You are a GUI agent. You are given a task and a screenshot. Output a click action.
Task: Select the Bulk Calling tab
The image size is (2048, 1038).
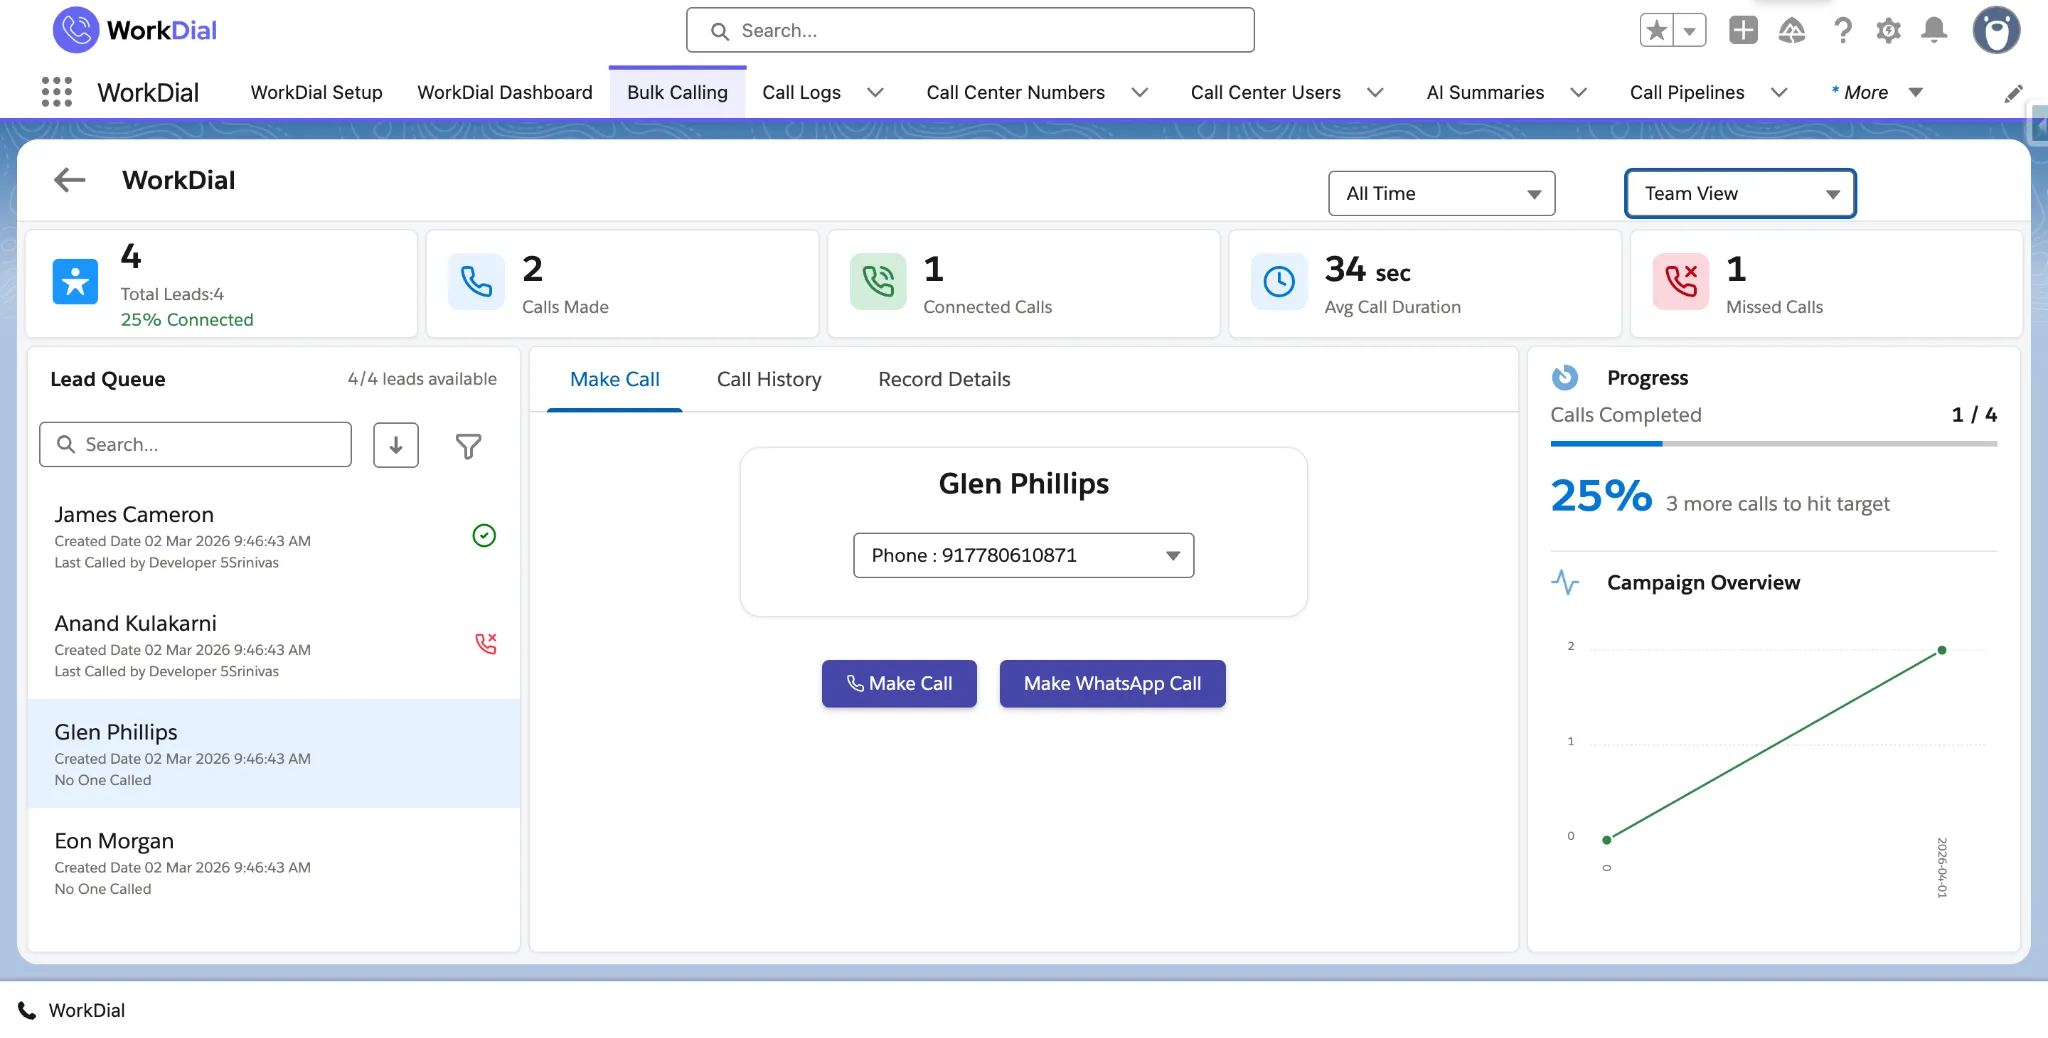pos(677,92)
